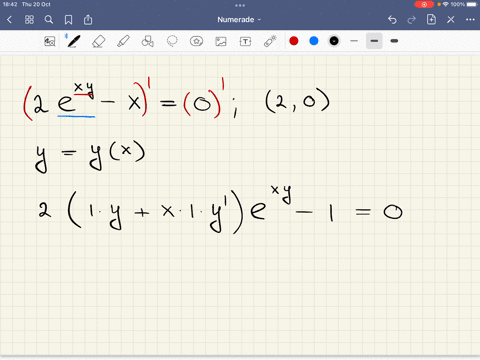Tap the screen recording indicator
480x360 pixels.
click(424, 4)
